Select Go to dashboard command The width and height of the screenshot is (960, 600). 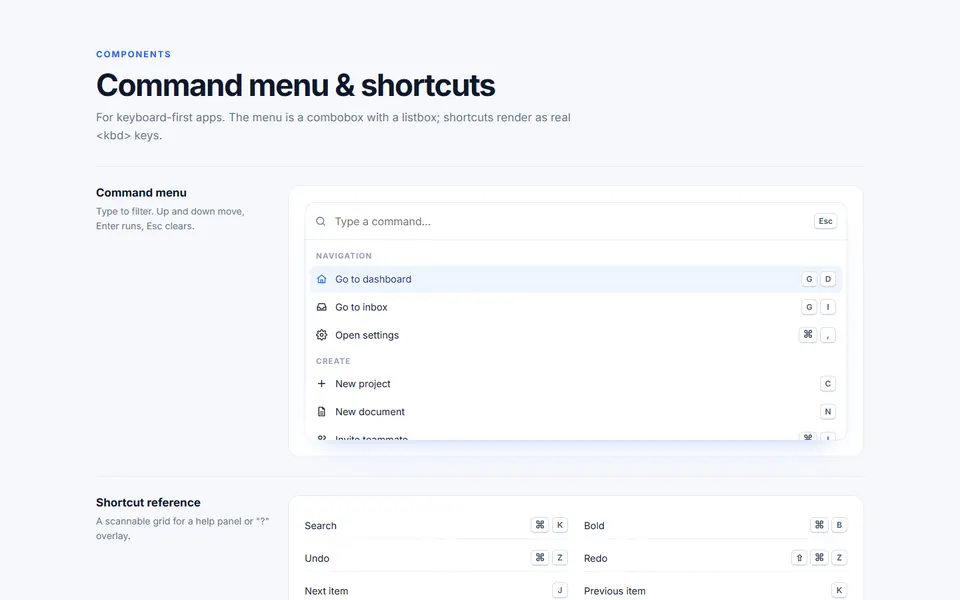pyautogui.click(x=576, y=279)
